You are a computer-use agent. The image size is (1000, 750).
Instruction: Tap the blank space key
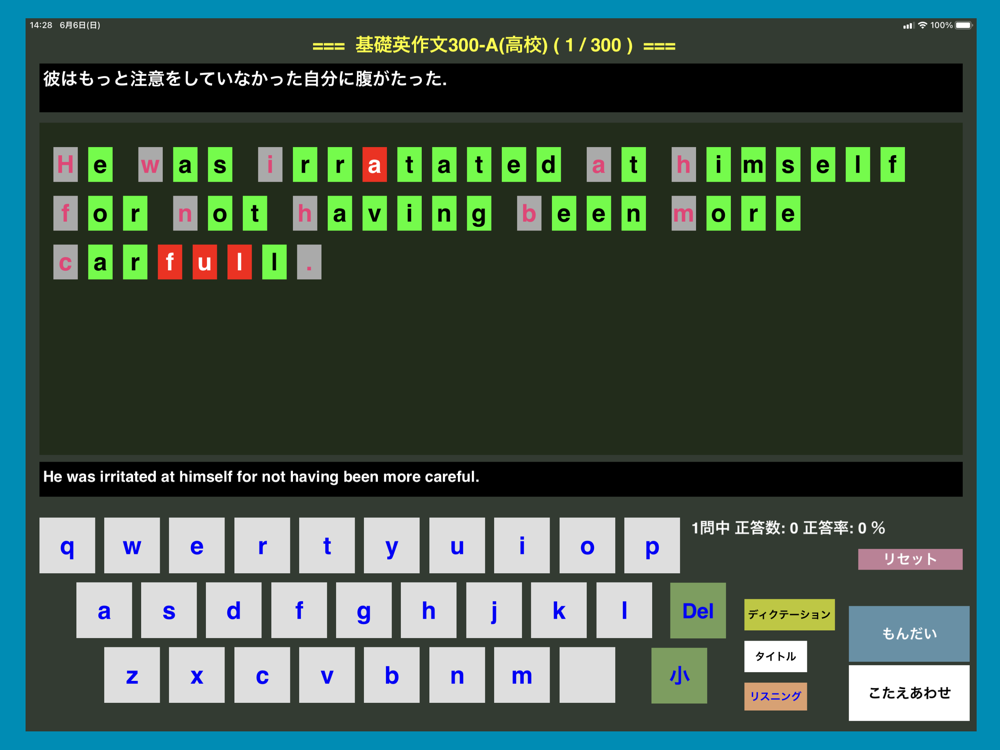point(587,675)
